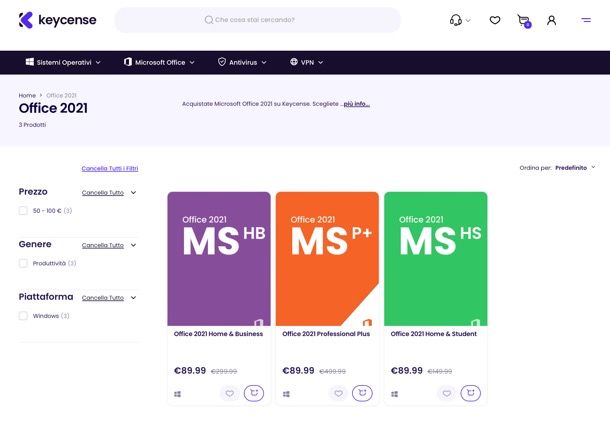Screen dimensions: 610x432
Task: Click the Office icon next to Microsoft Office
Action: pyautogui.click(x=128, y=62)
